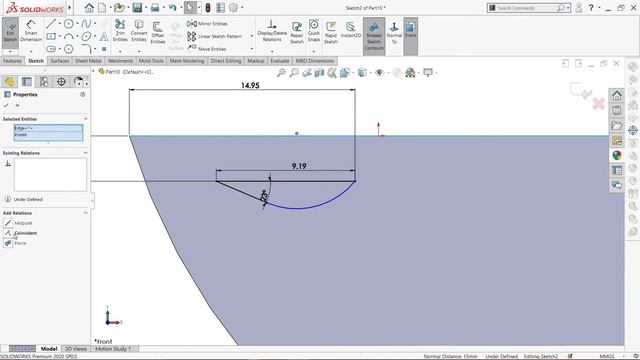Toggle Shaded Sketch Contours
640x360 pixels.
tap(374, 35)
